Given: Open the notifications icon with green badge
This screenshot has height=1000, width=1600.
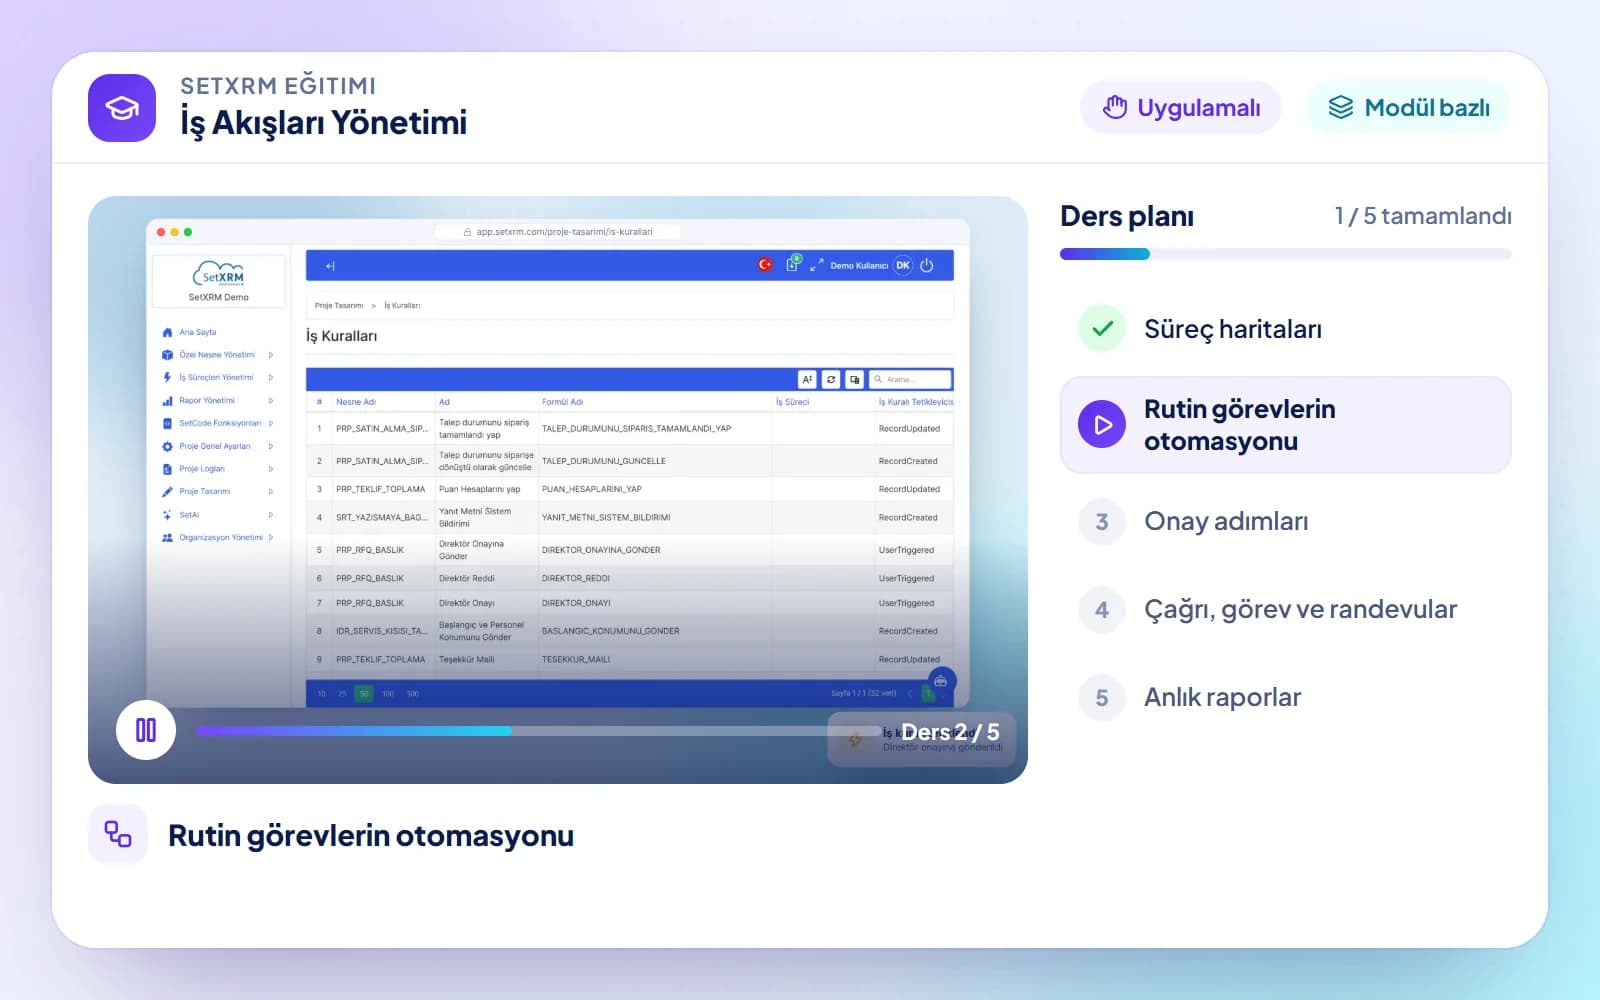Looking at the screenshot, I should click(x=793, y=264).
